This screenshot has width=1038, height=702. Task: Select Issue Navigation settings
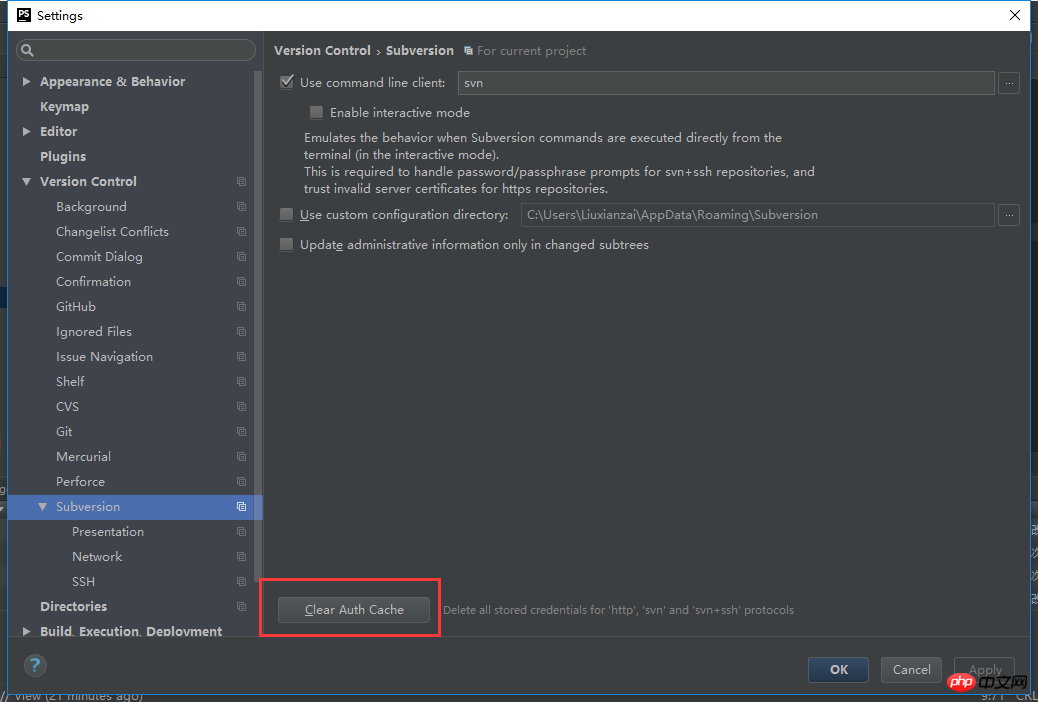pyautogui.click(x=105, y=356)
